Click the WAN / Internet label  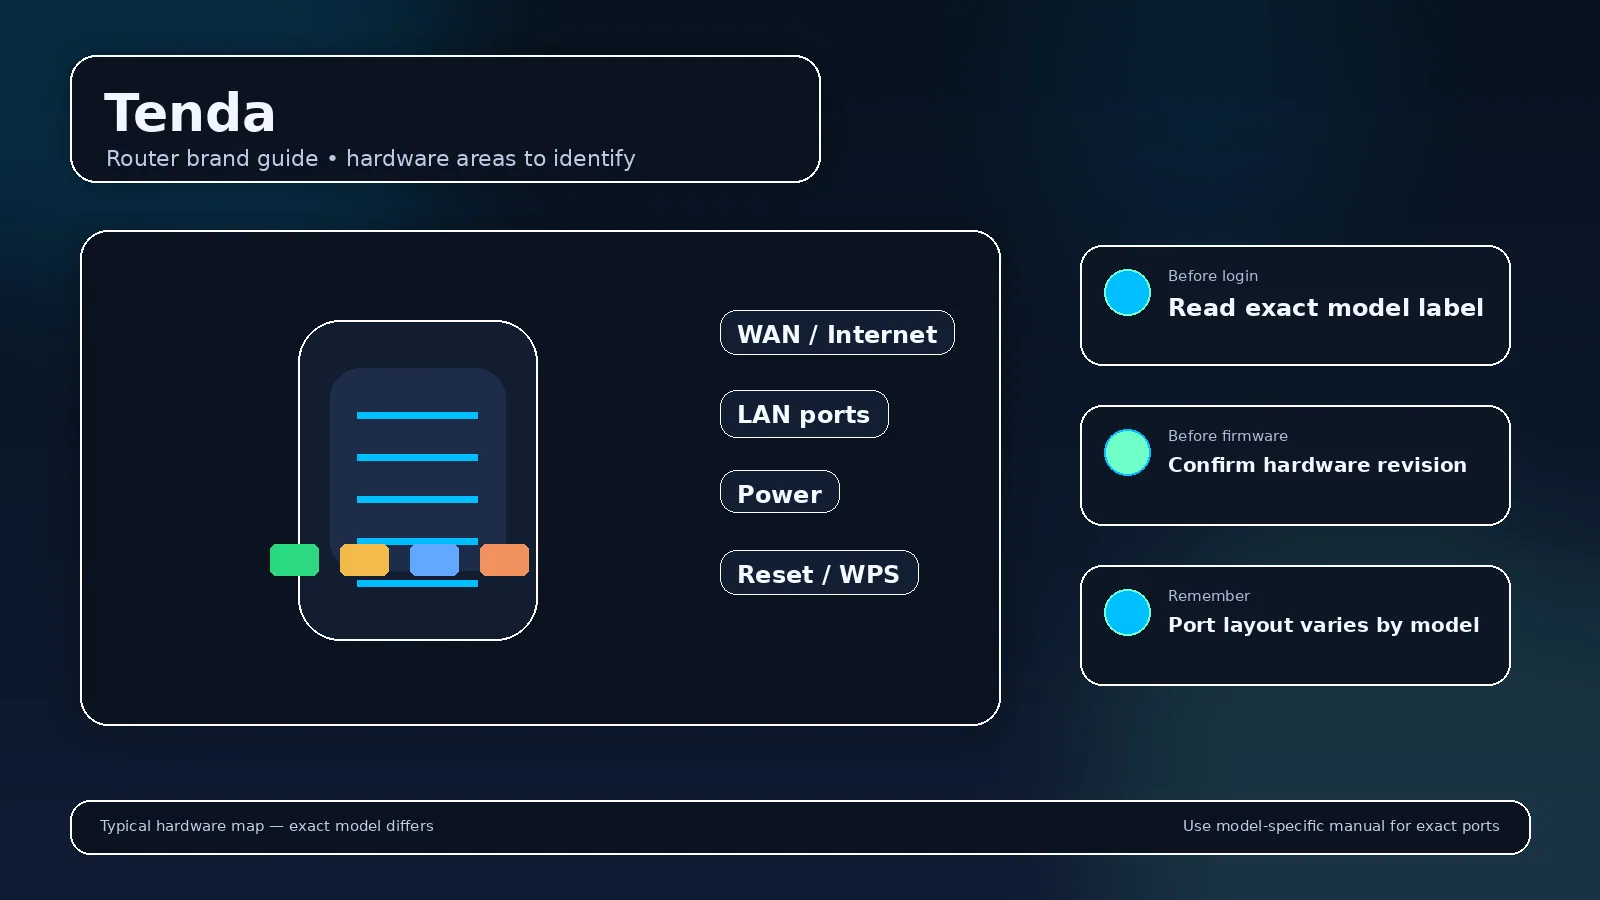coord(837,333)
